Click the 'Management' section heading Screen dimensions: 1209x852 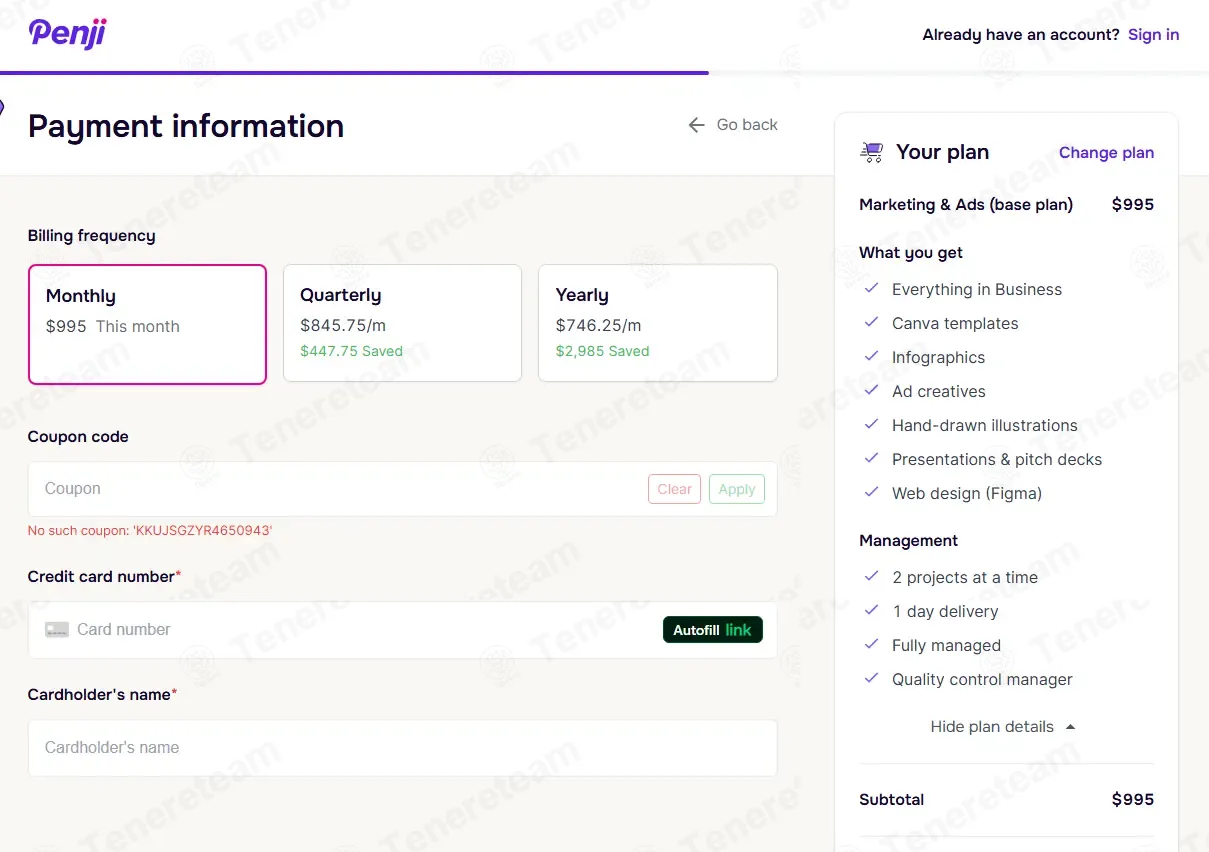[x=908, y=541]
